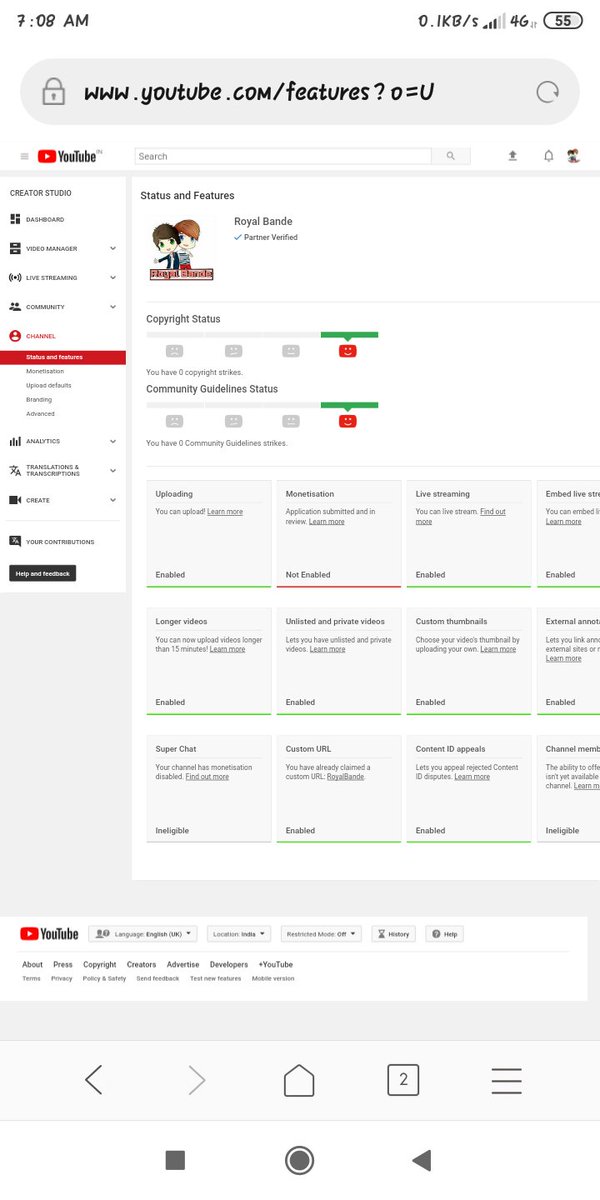Tap the Android back triangle button
The height and width of the screenshot is (1200, 600).
click(422, 1160)
